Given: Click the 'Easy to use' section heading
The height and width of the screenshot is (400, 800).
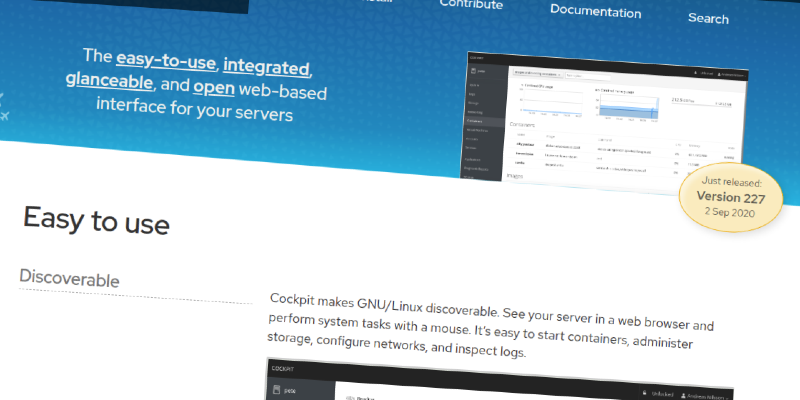Looking at the screenshot, I should click(96, 220).
